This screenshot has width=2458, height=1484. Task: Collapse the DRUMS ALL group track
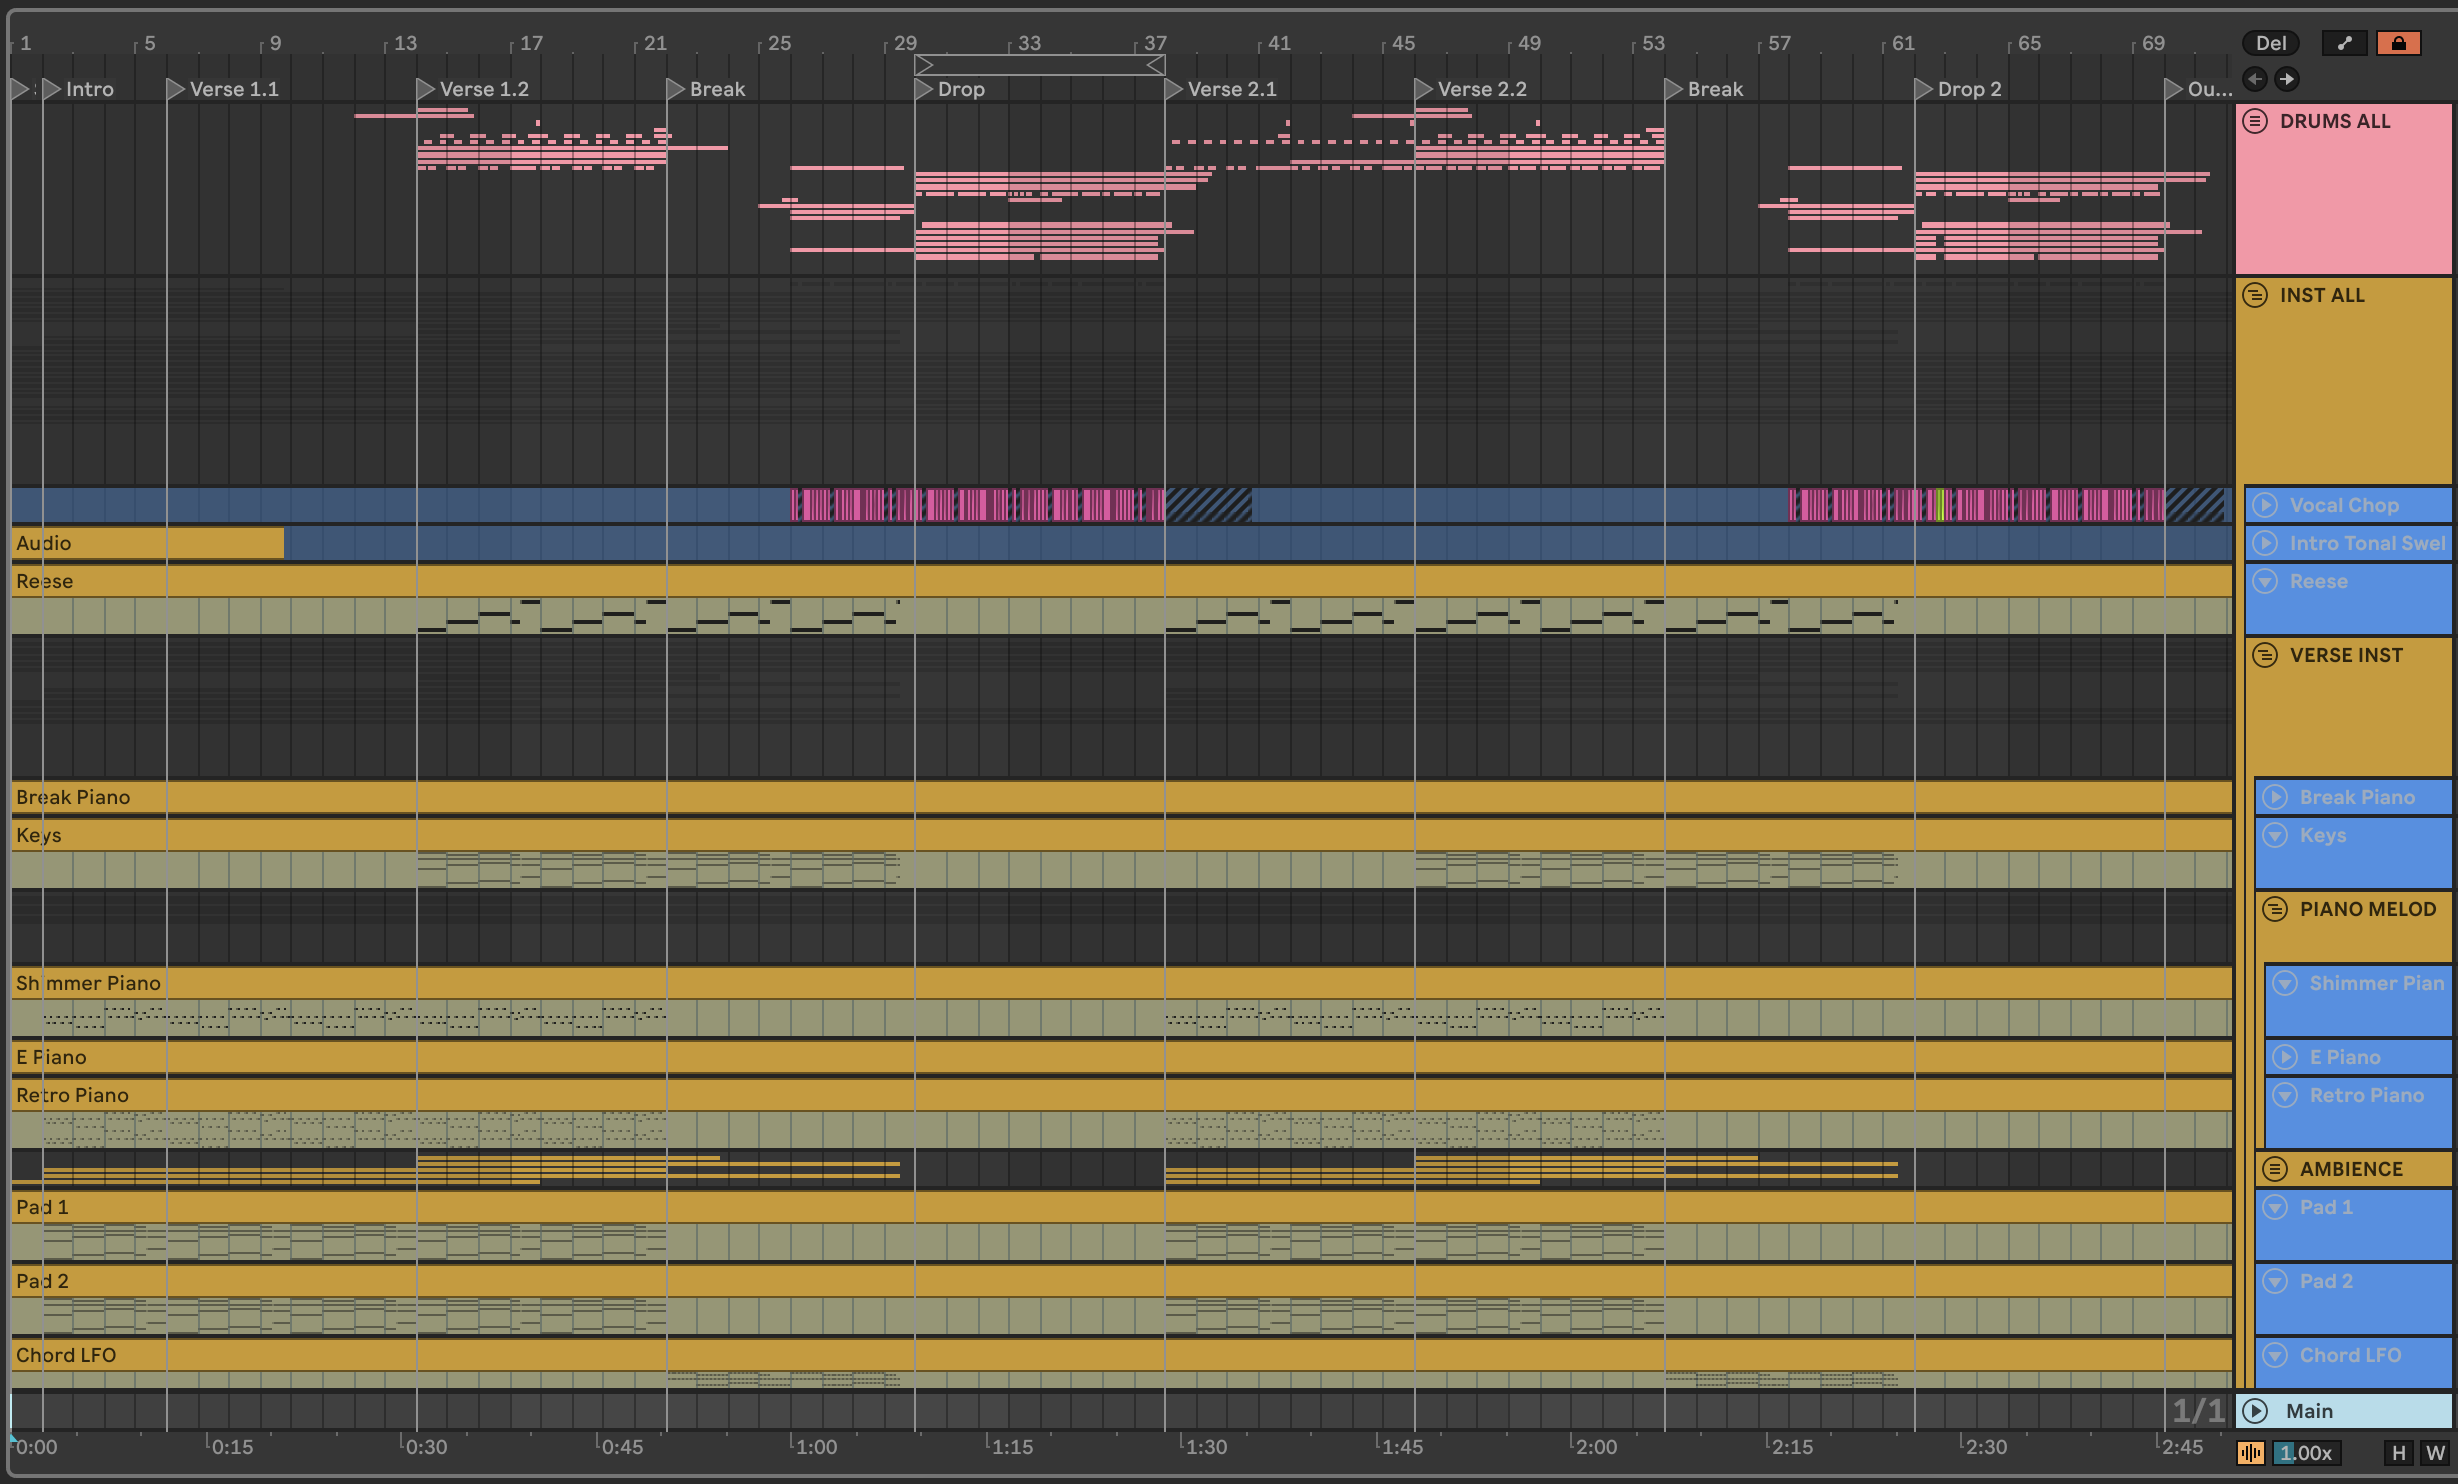click(2255, 121)
